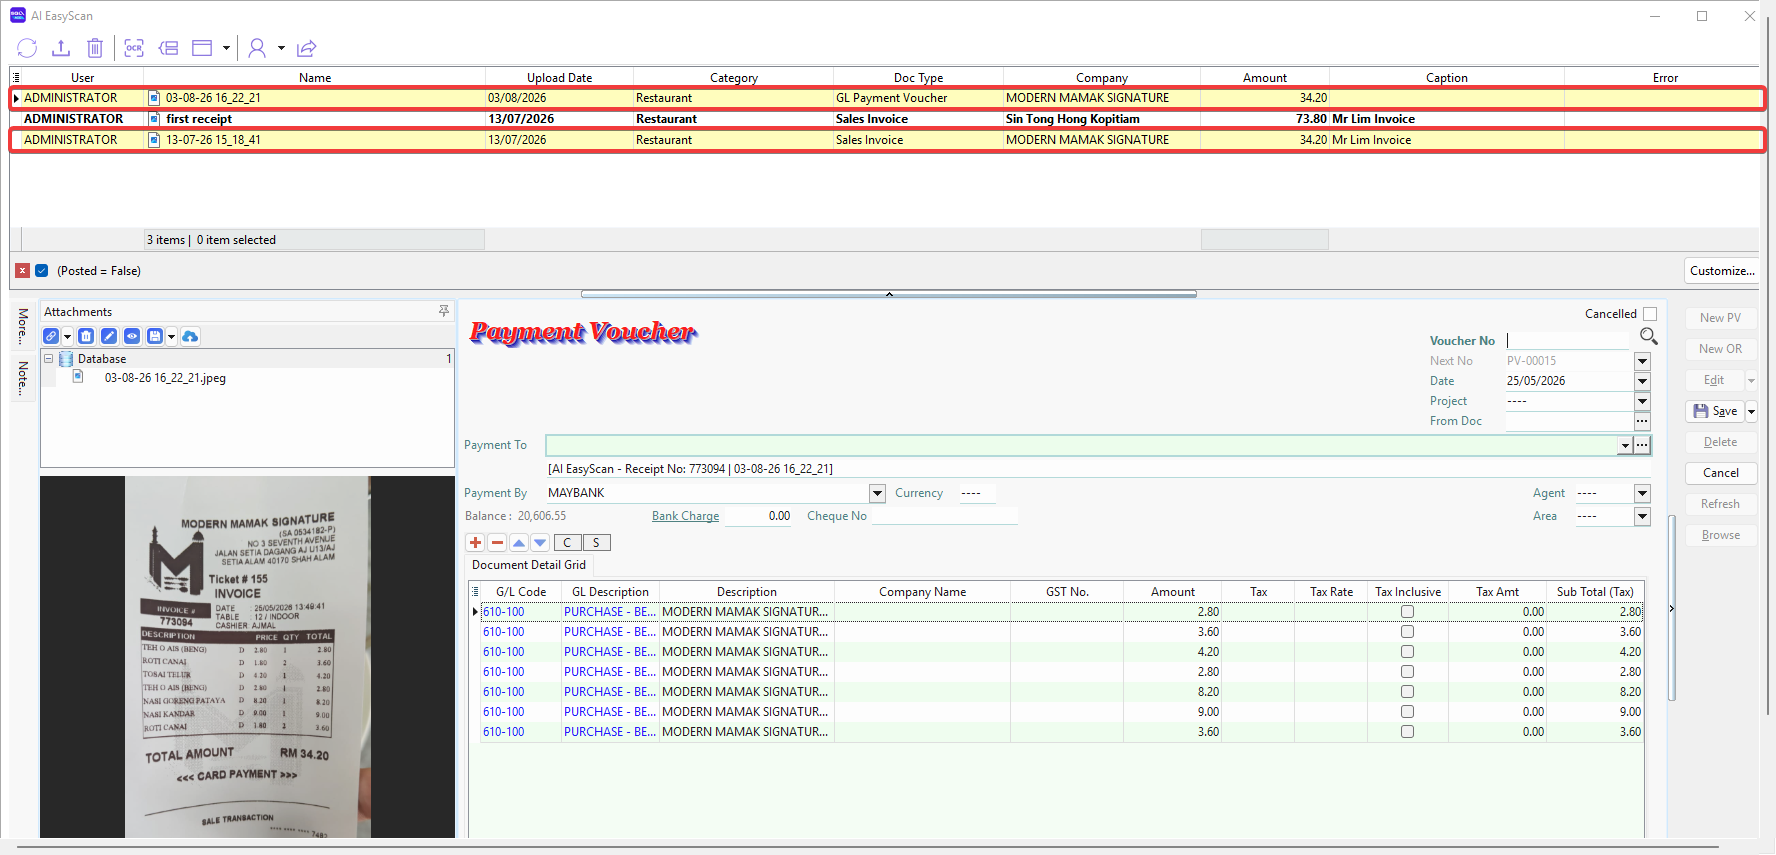Click the upload icon in the top toolbar
Image resolution: width=1776 pixels, height=855 pixels.
pos(61,48)
